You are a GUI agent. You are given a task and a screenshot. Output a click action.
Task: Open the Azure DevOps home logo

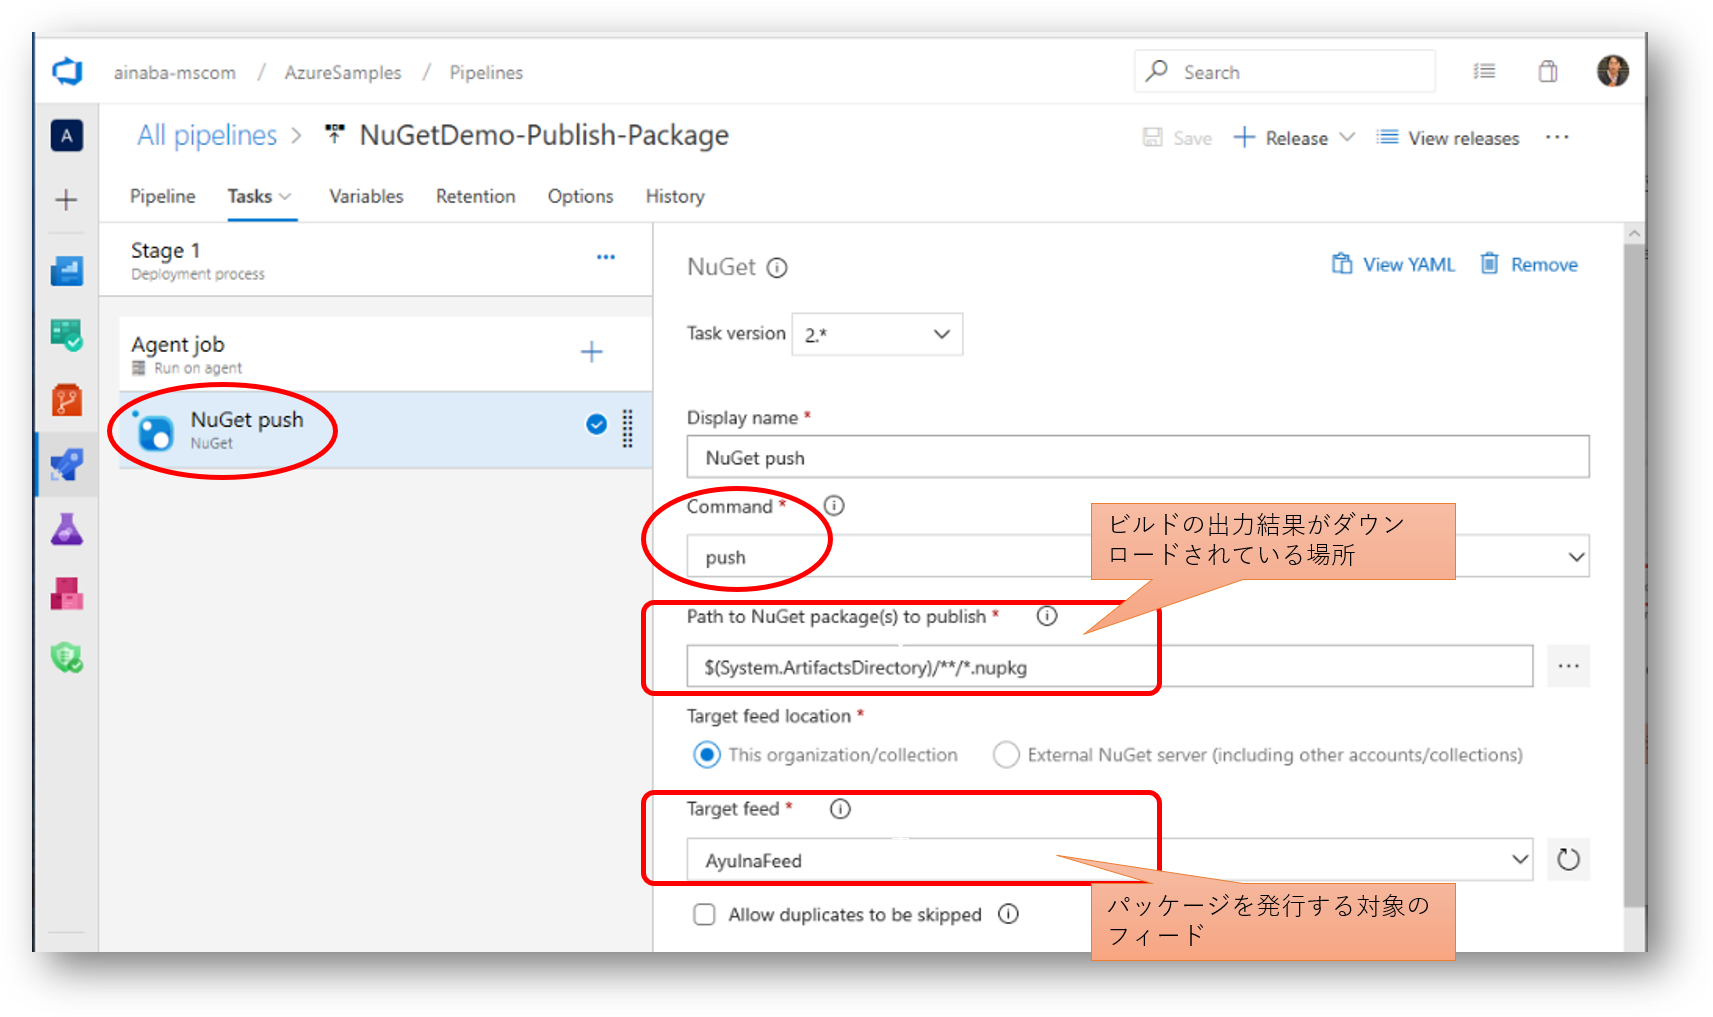pos(67,72)
